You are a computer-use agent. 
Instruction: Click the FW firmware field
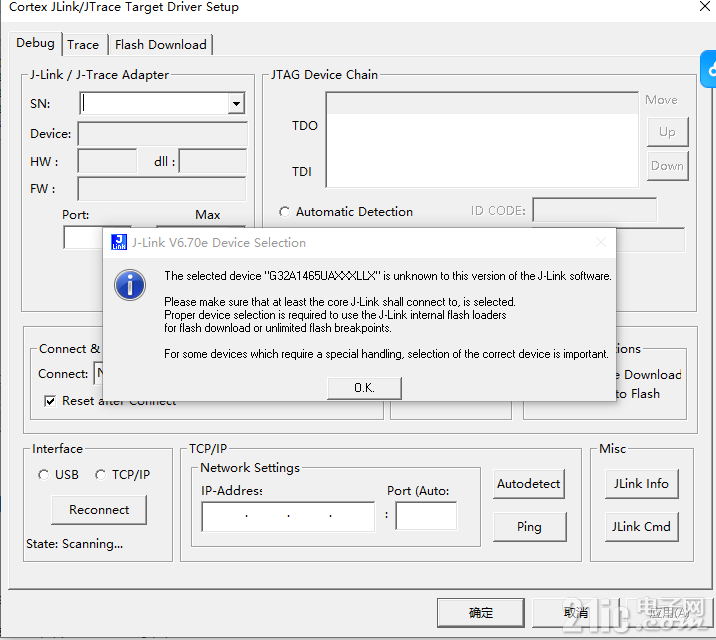(162, 189)
